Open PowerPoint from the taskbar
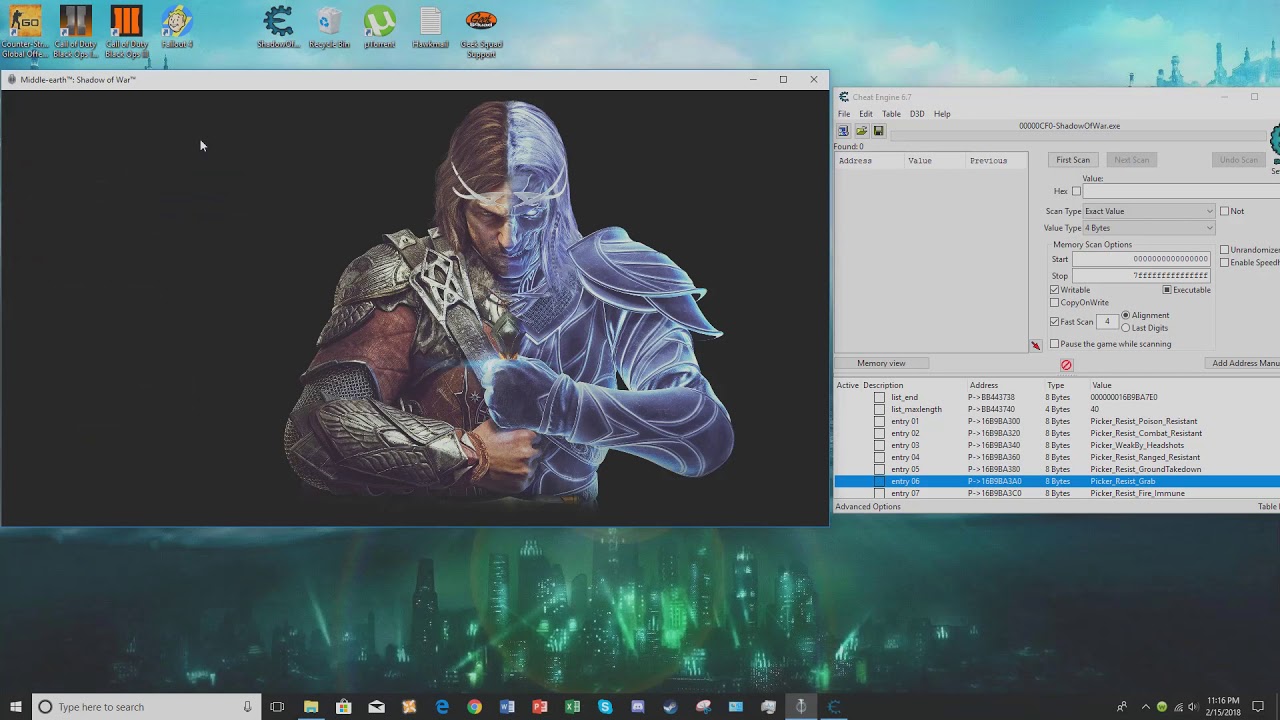 pos(540,707)
